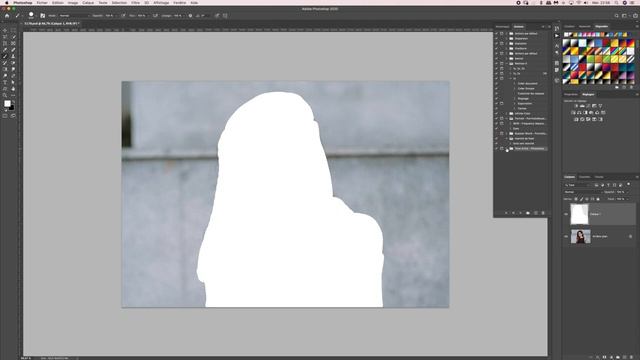
Task: Select the open document tab
Action: pyautogui.click(x=52, y=24)
